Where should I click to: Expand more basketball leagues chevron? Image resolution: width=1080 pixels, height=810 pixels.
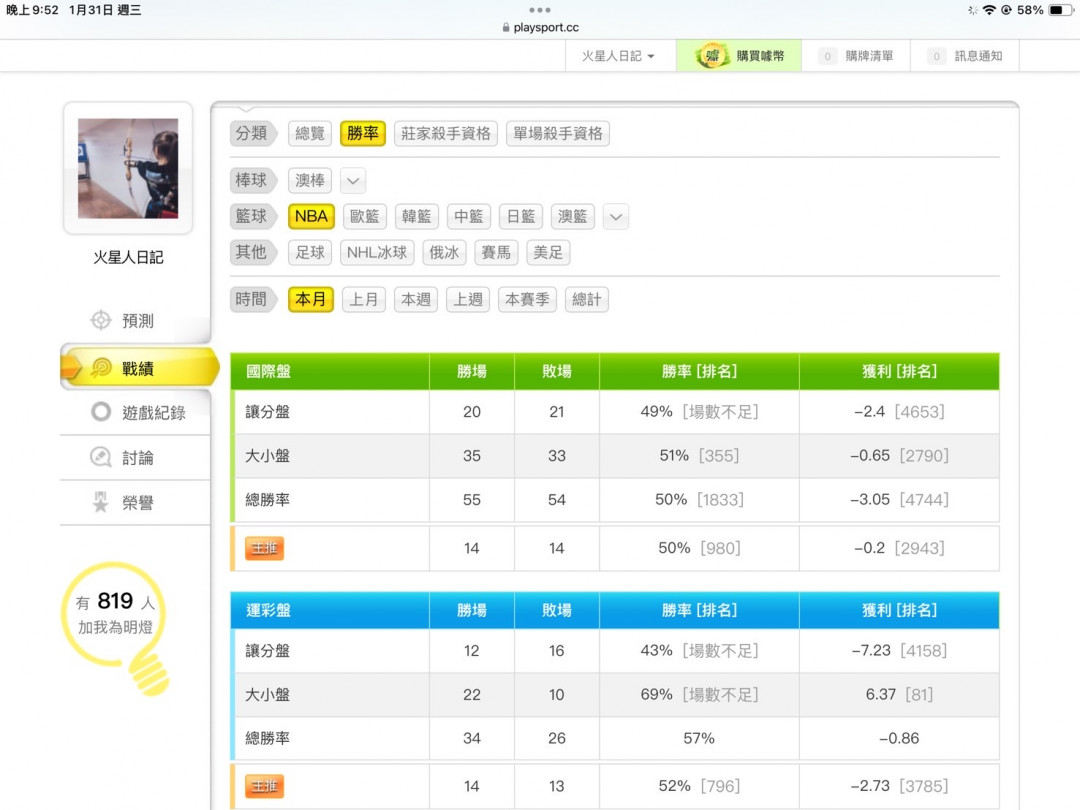616,217
